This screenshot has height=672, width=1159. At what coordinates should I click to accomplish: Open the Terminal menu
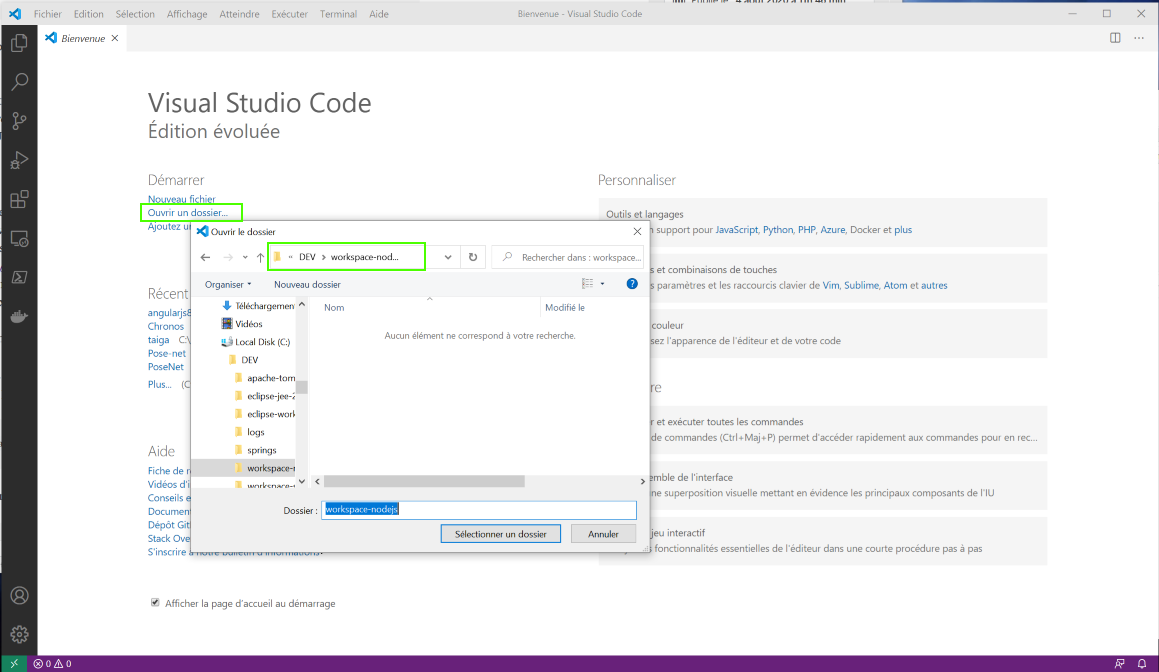tap(339, 14)
